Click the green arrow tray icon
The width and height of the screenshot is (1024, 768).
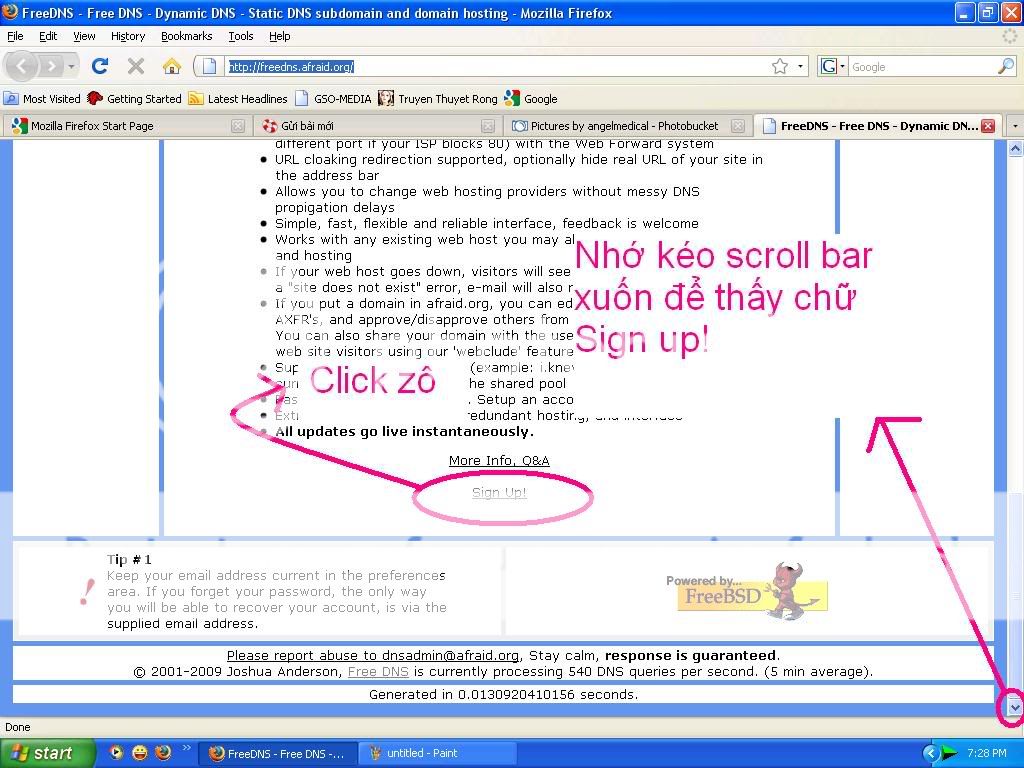point(949,754)
